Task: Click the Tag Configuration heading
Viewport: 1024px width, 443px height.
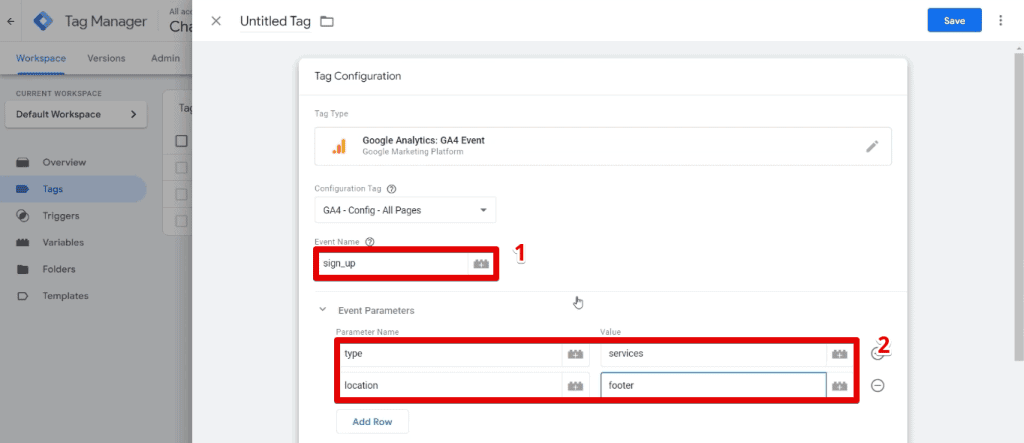Action: [x=358, y=76]
